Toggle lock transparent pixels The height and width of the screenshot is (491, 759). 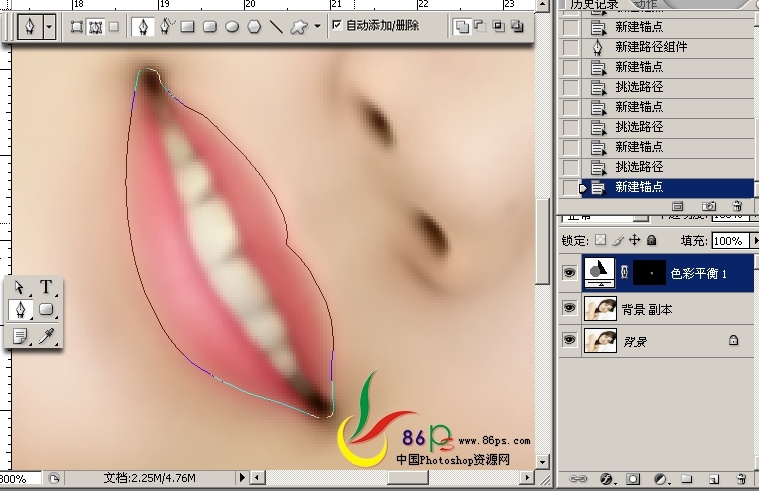pyautogui.click(x=601, y=240)
